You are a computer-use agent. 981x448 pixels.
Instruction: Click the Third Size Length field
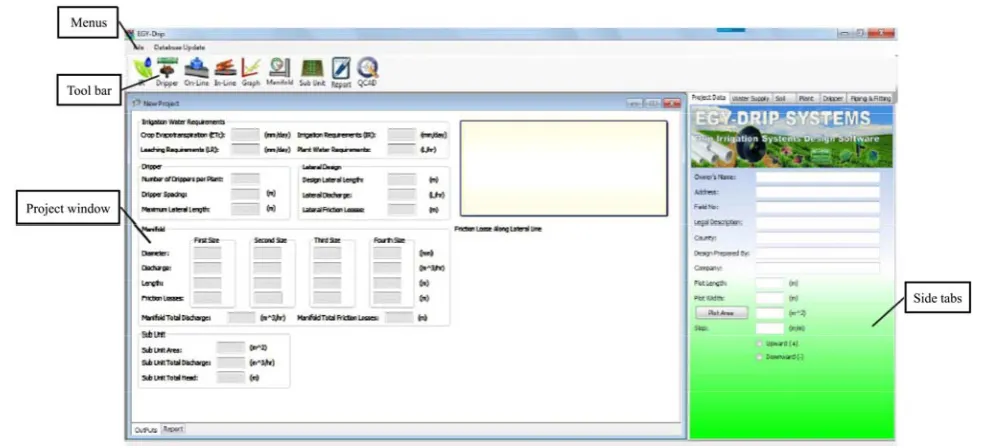click(x=327, y=283)
